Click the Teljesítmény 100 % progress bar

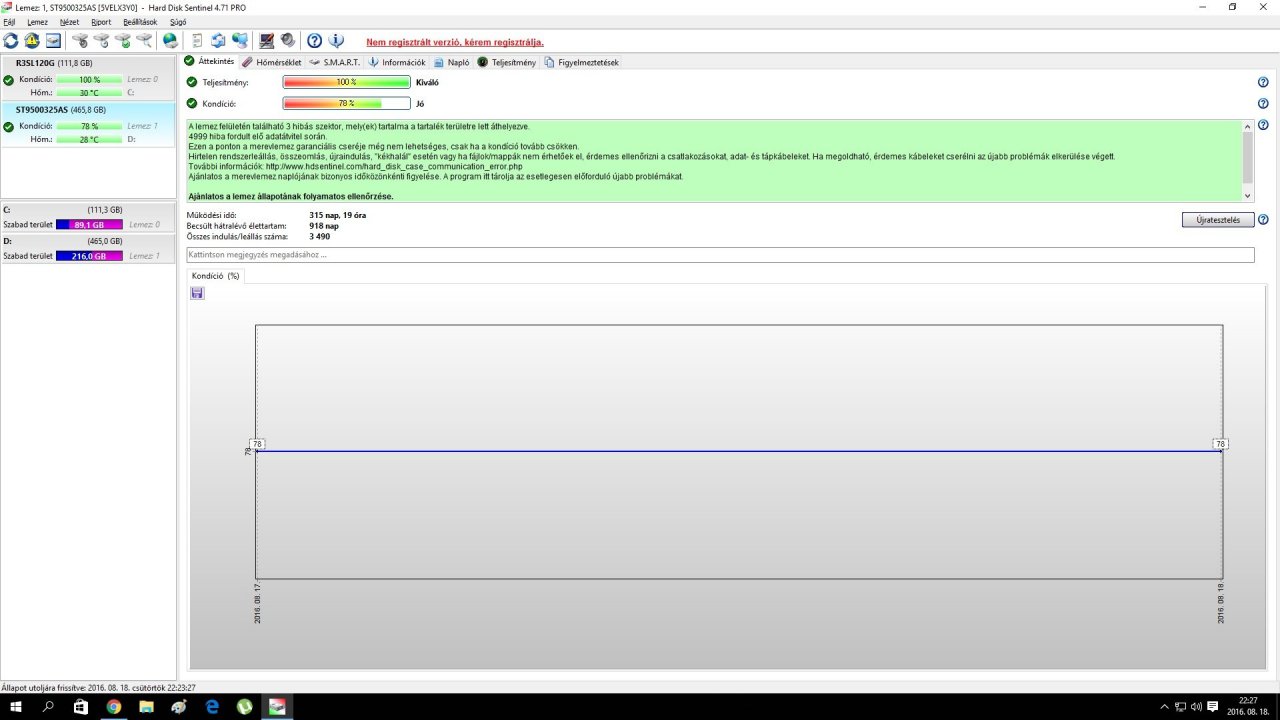347,82
